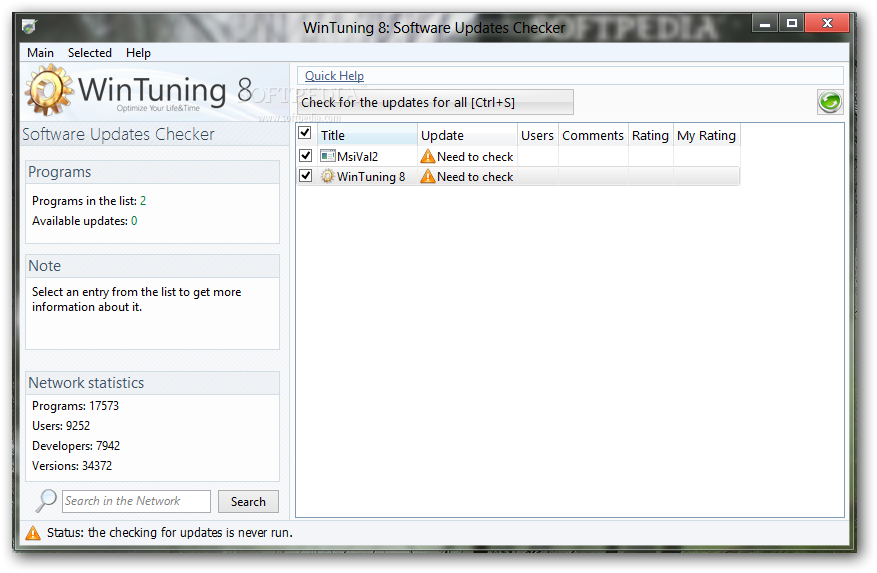
Task: Sort by the Update column header
Action: click(x=467, y=135)
